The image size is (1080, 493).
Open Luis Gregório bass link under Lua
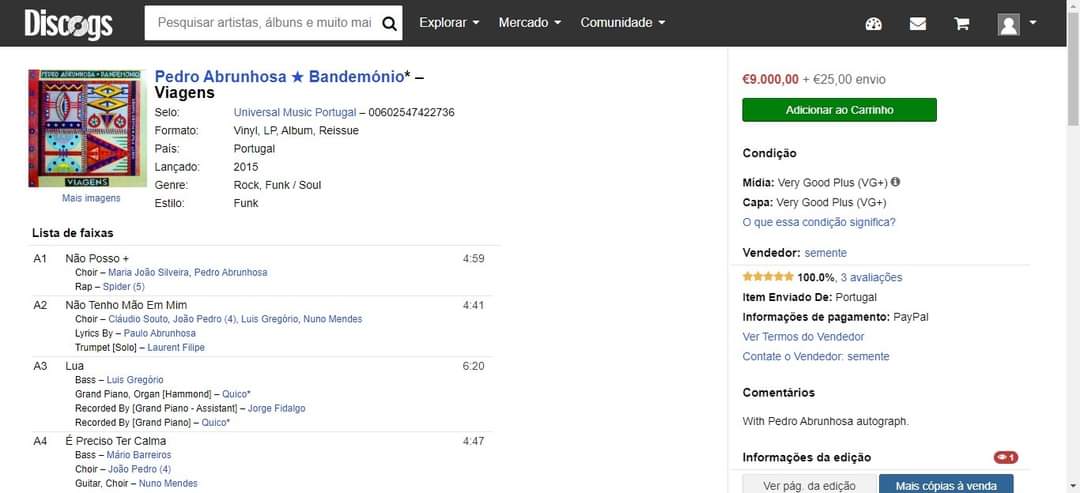click(135, 380)
